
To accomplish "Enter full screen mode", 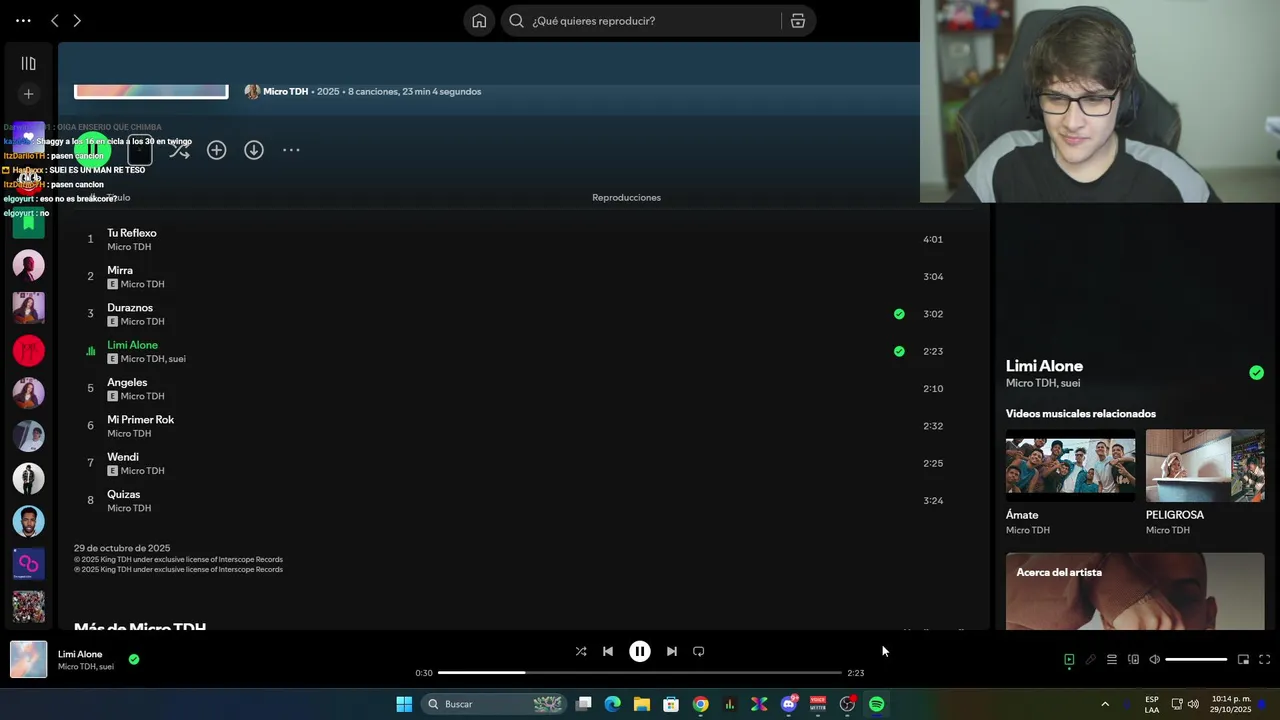I will pos(1264,660).
